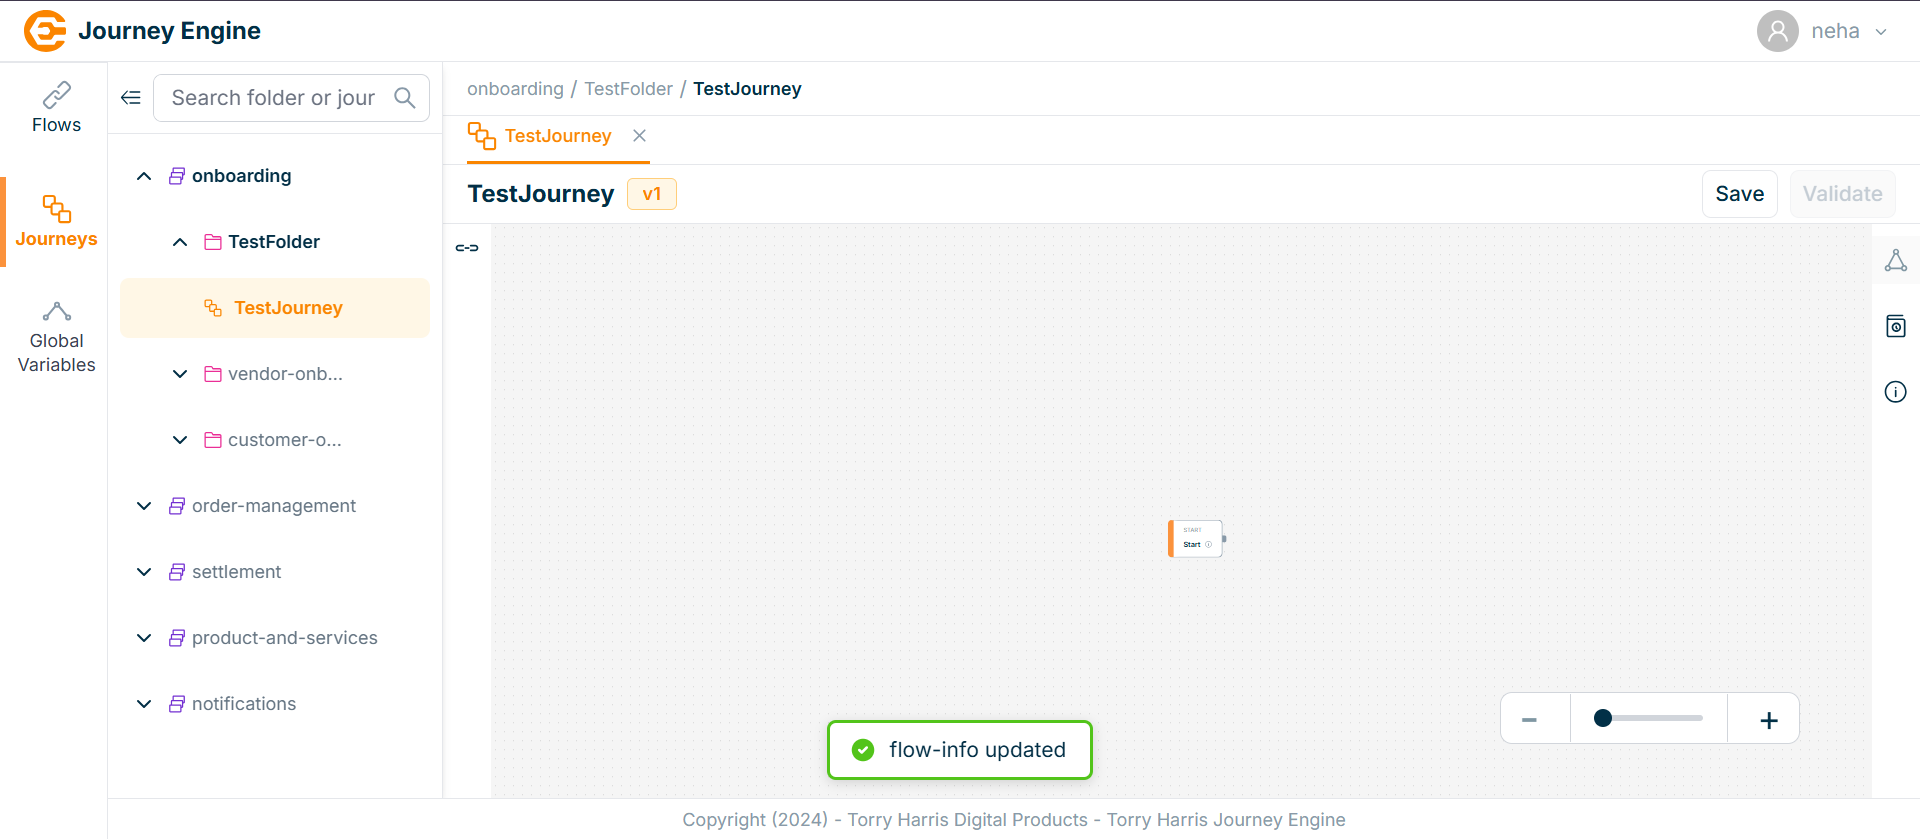Viewport: 1920px width, 839px height.
Task: Collapse the folder tree panel
Action: click(x=131, y=98)
